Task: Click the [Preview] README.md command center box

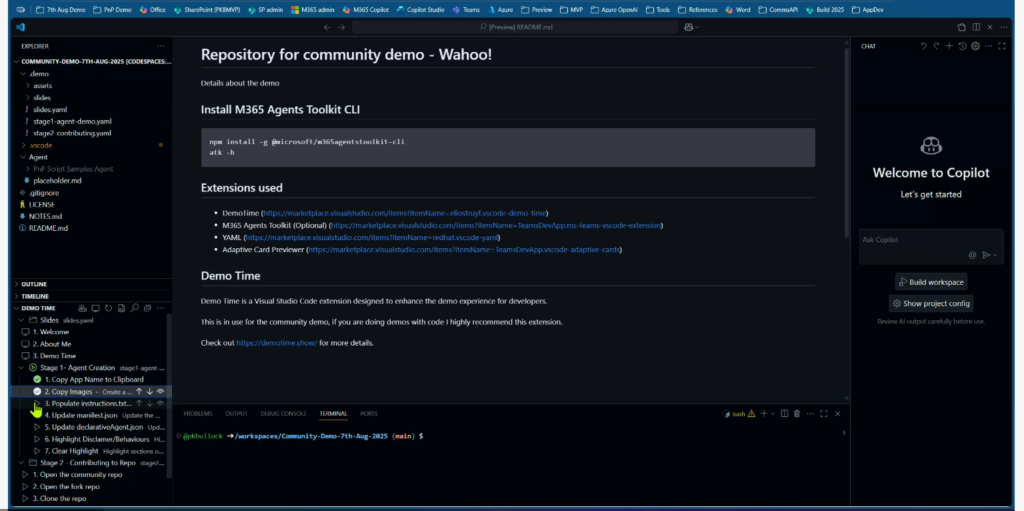Action: (515, 27)
